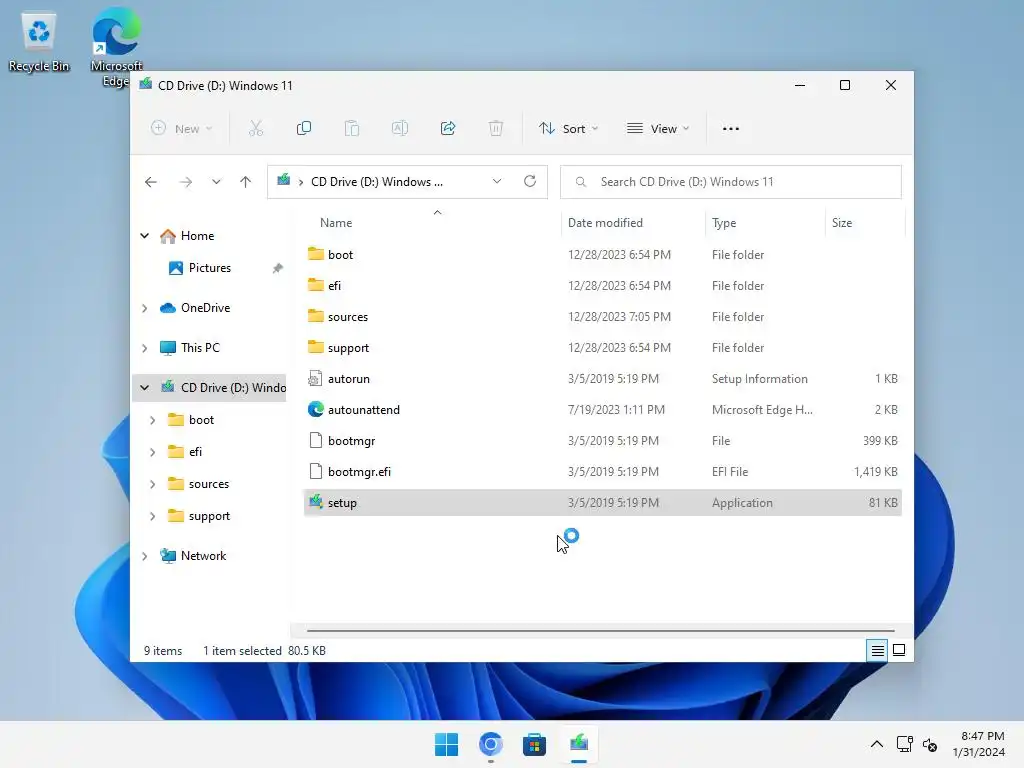Select the bootmgr file

coord(602,441)
